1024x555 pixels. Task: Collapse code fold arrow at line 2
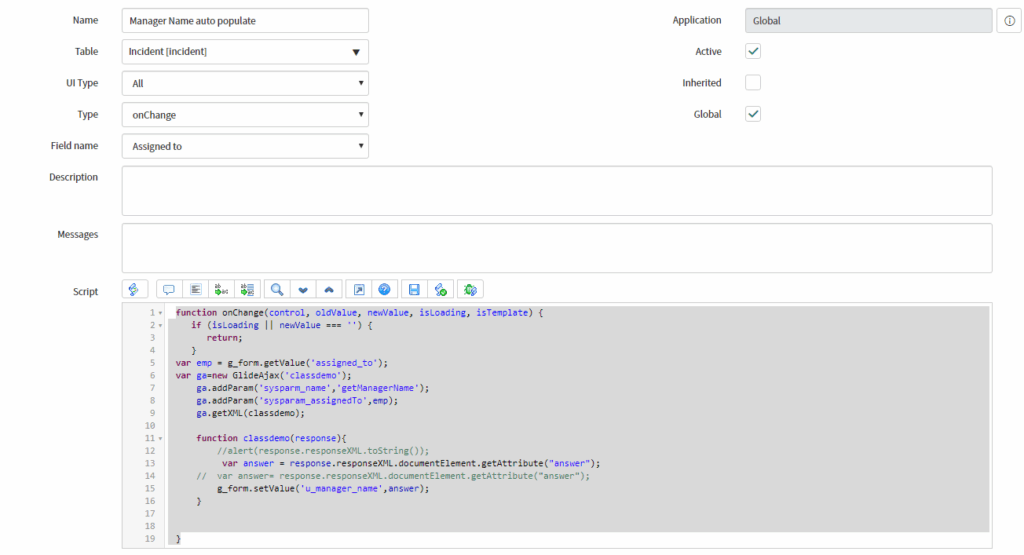(x=161, y=325)
